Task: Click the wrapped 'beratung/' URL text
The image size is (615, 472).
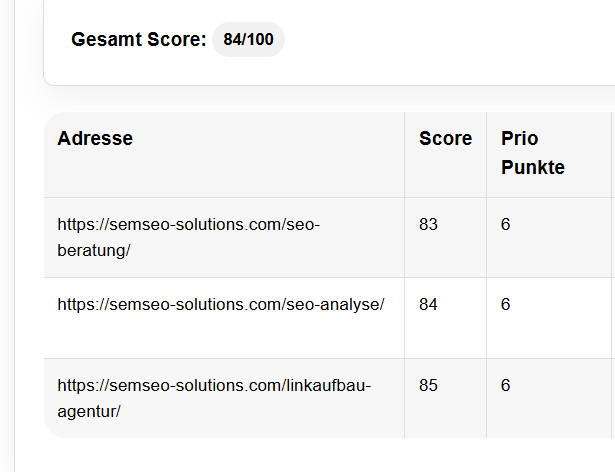Action: pyautogui.click(x=94, y=250)
